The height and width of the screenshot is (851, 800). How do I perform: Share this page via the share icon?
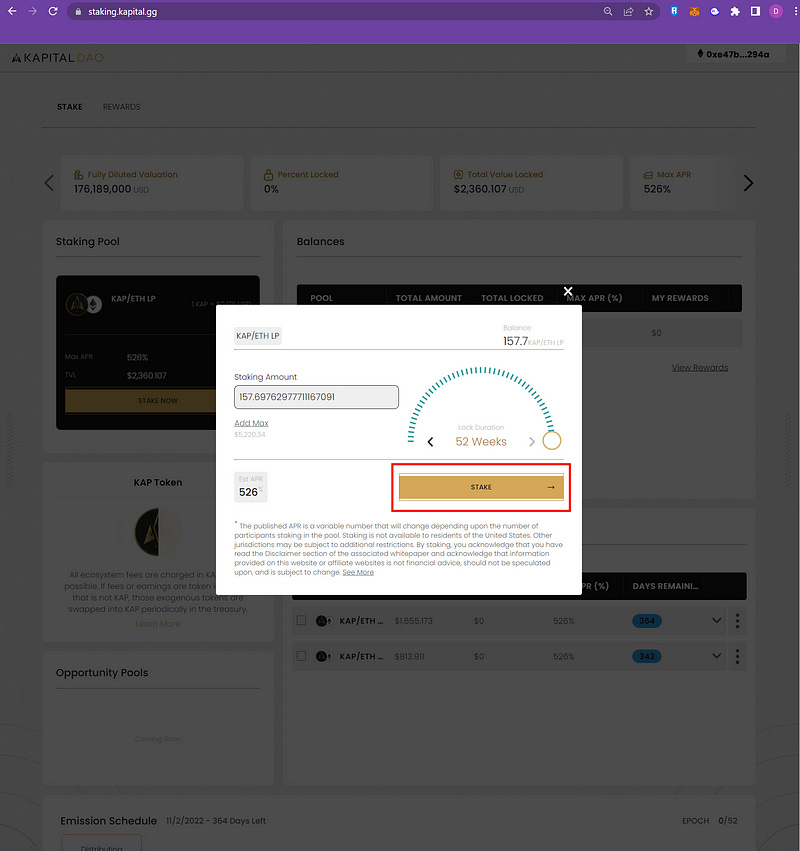coord(628,11)
